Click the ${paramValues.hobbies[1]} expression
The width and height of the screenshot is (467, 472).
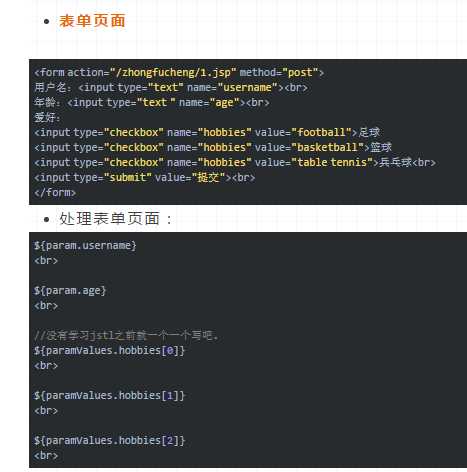click(x=109, y=396)
